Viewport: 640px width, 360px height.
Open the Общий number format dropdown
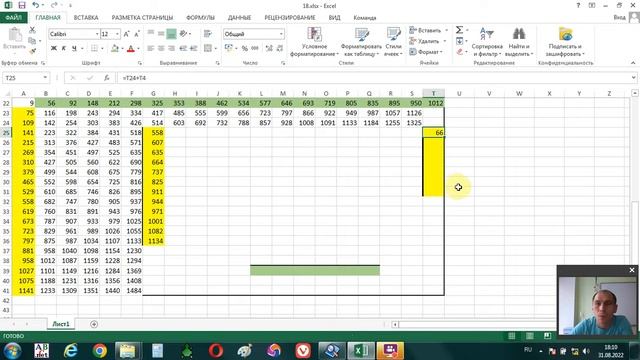pyautogui.click(x=281, y=34)
